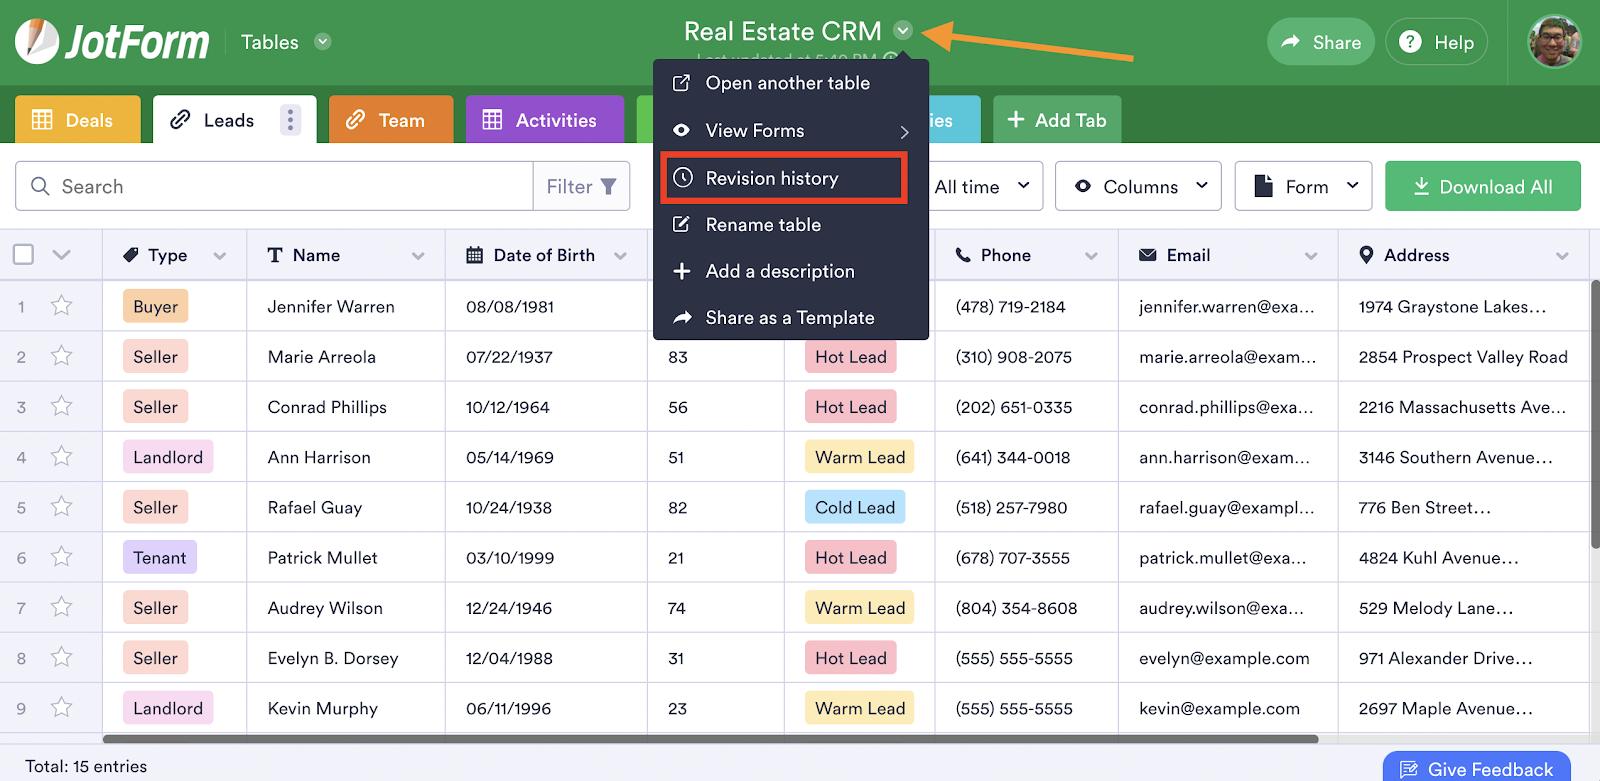Click the Deals tab grid icon

tap(42, 120)
